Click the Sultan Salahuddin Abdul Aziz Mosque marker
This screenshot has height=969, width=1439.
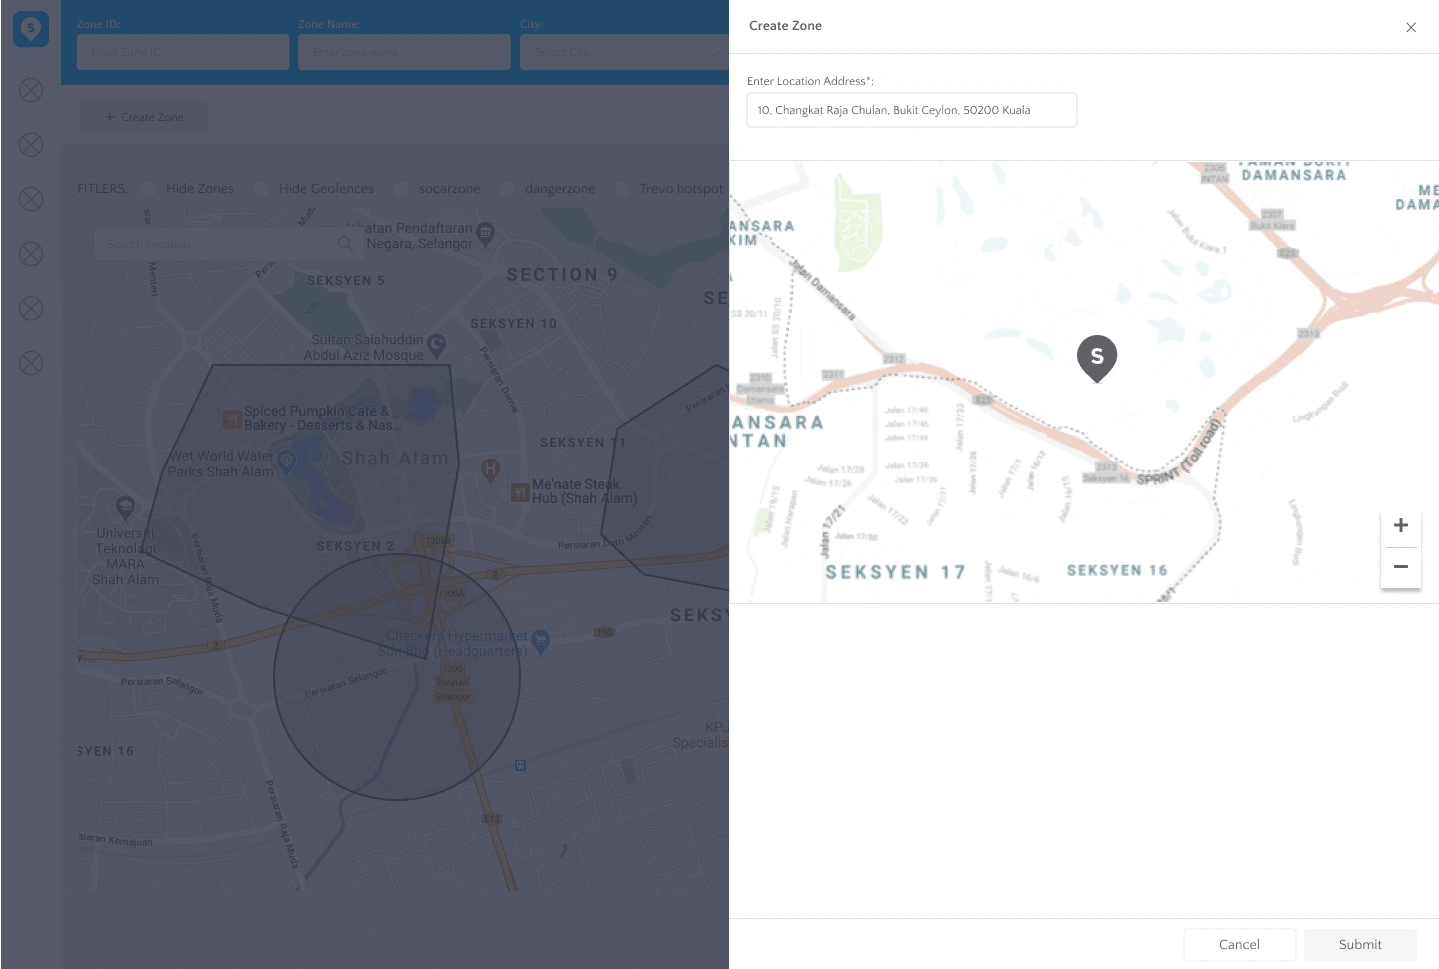click(x=436, y=347)
